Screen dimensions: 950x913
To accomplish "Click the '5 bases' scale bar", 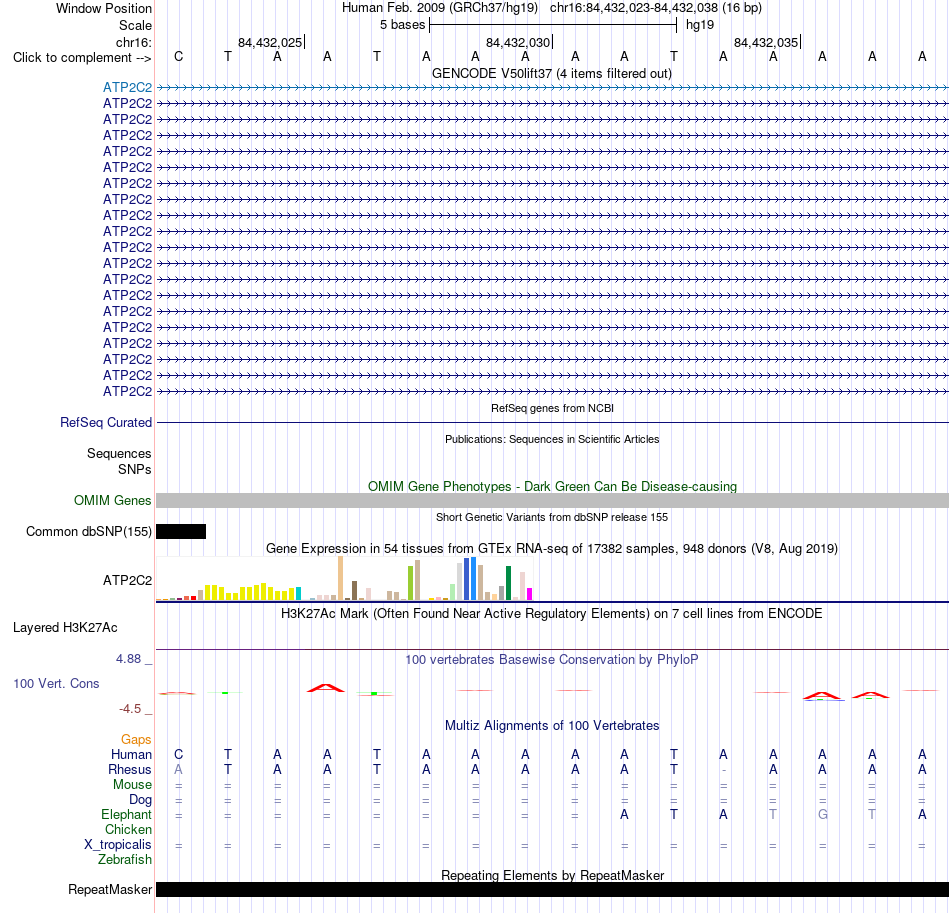I will (553, 25).
